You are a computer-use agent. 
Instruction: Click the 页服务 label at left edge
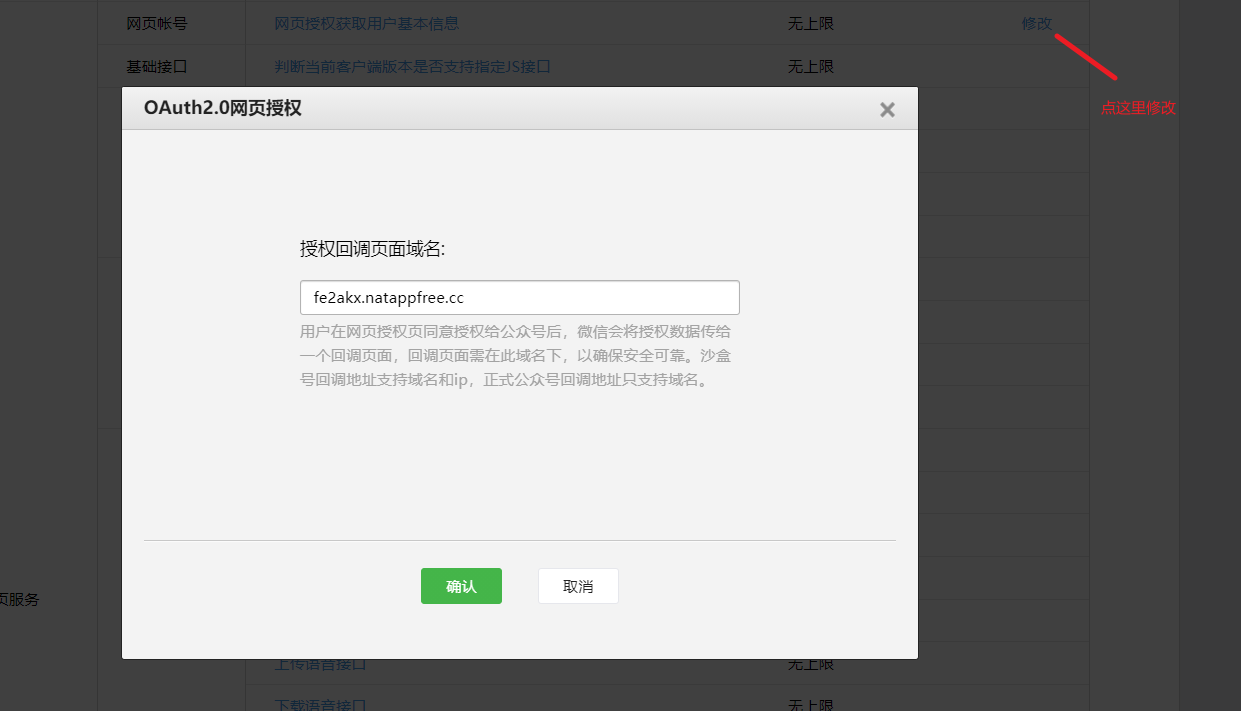pos(19,600)
